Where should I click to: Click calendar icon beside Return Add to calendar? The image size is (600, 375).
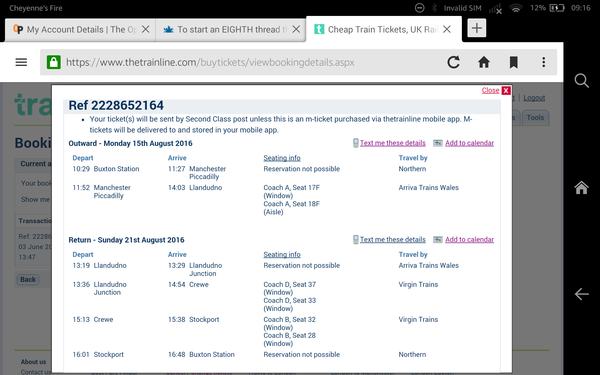438,240
